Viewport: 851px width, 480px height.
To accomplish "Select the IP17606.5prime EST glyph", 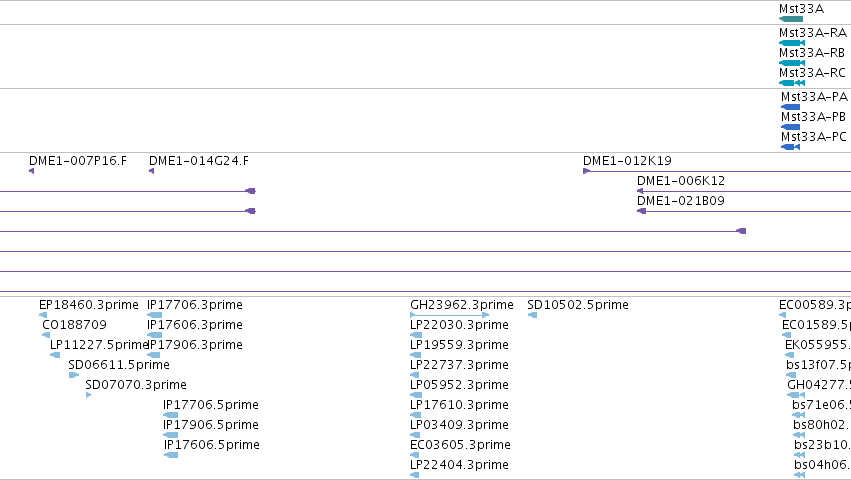I will click(x=171, y=455).
